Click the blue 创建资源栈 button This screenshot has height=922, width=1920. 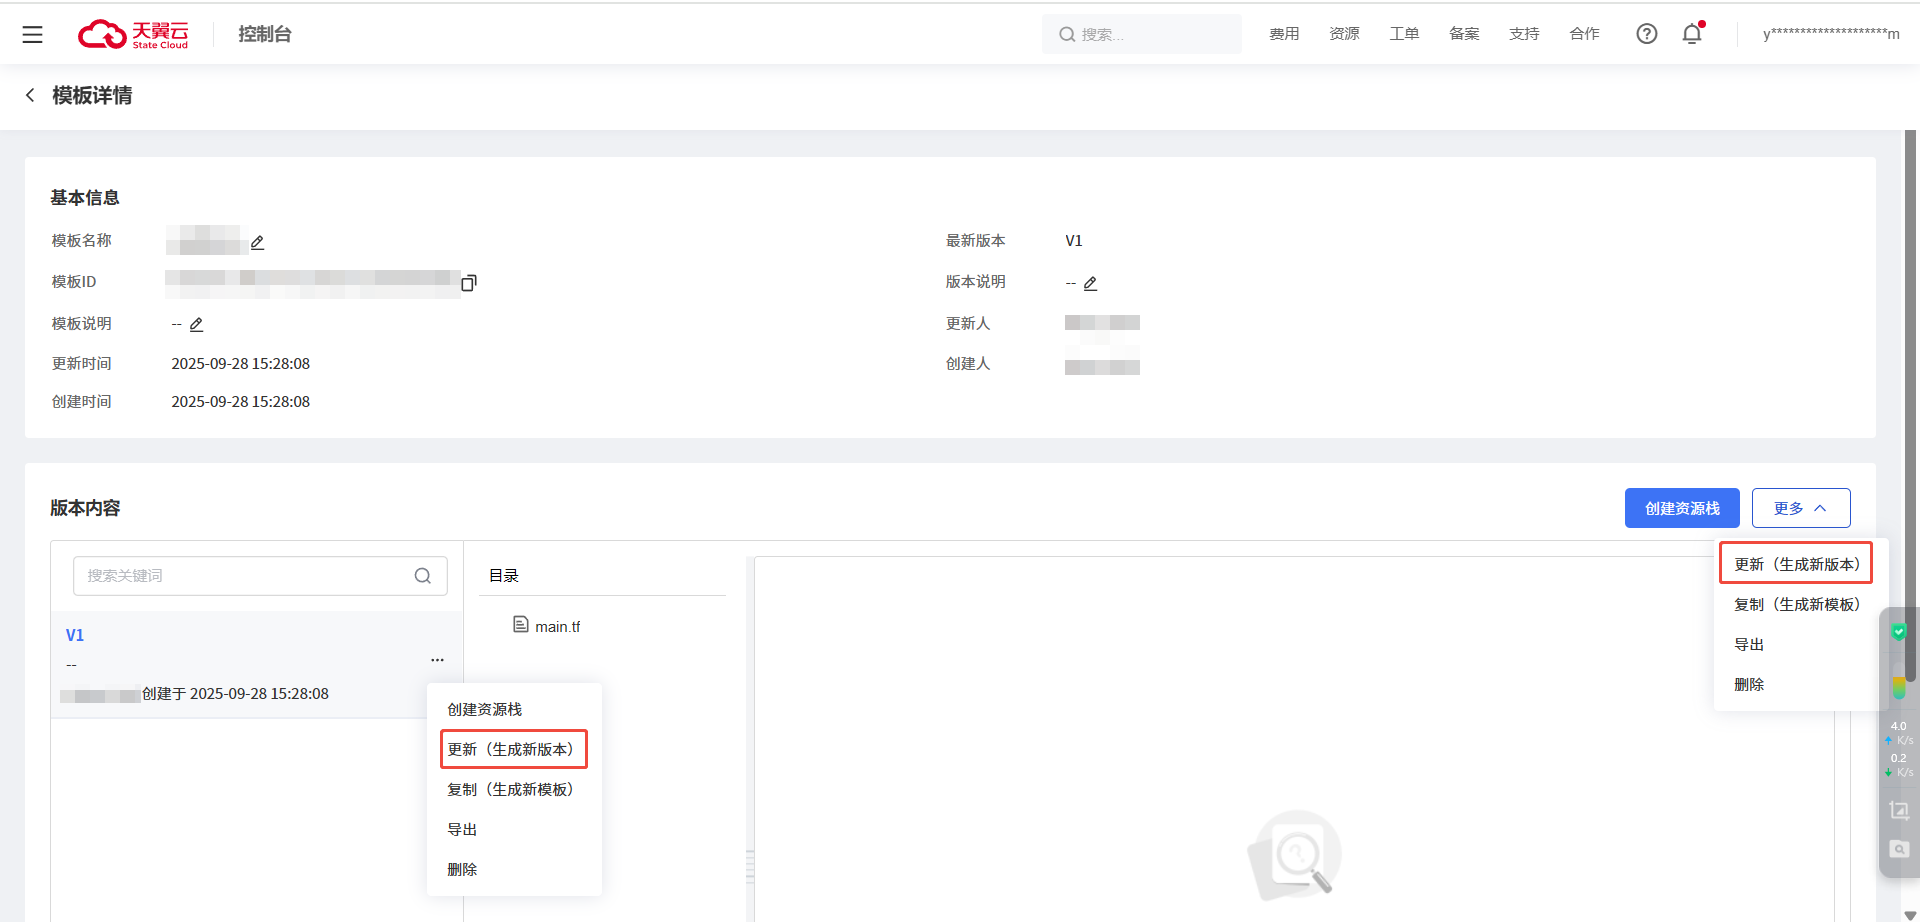[1682, 508]
